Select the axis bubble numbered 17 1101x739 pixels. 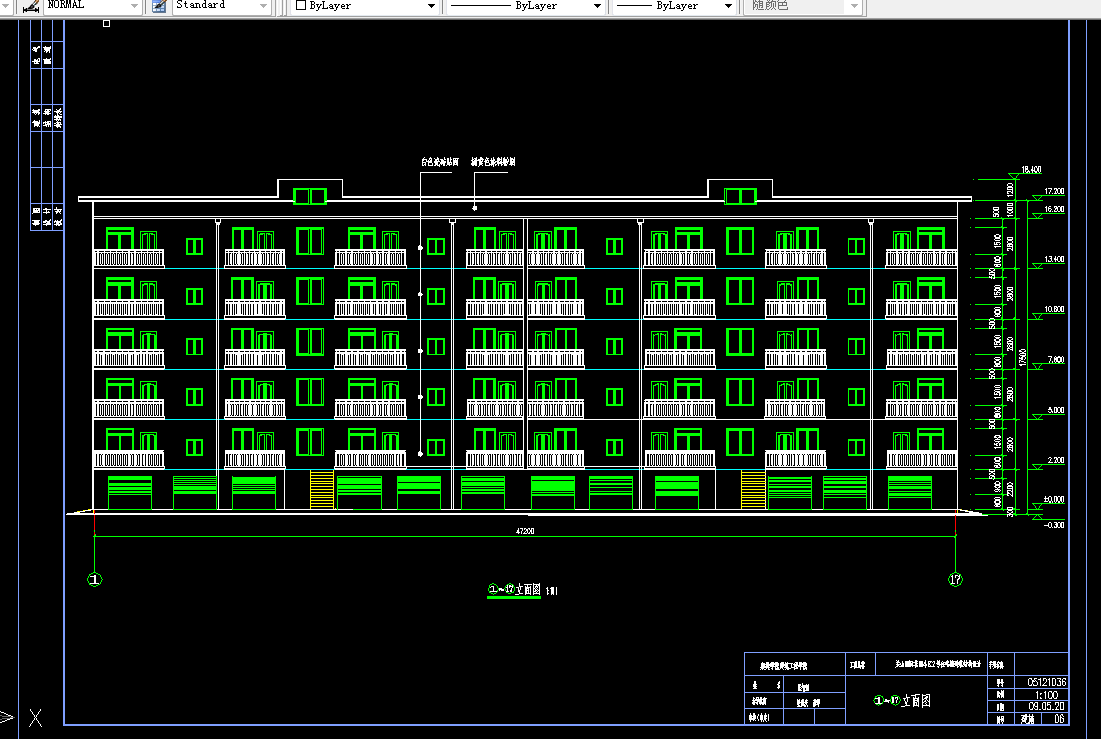955,580
